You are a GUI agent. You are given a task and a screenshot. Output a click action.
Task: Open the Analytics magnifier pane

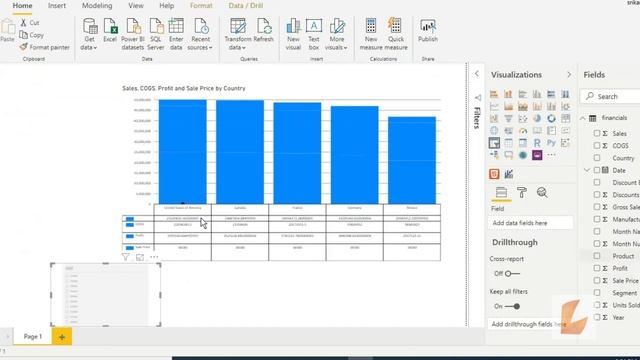(x=542, y=193)
